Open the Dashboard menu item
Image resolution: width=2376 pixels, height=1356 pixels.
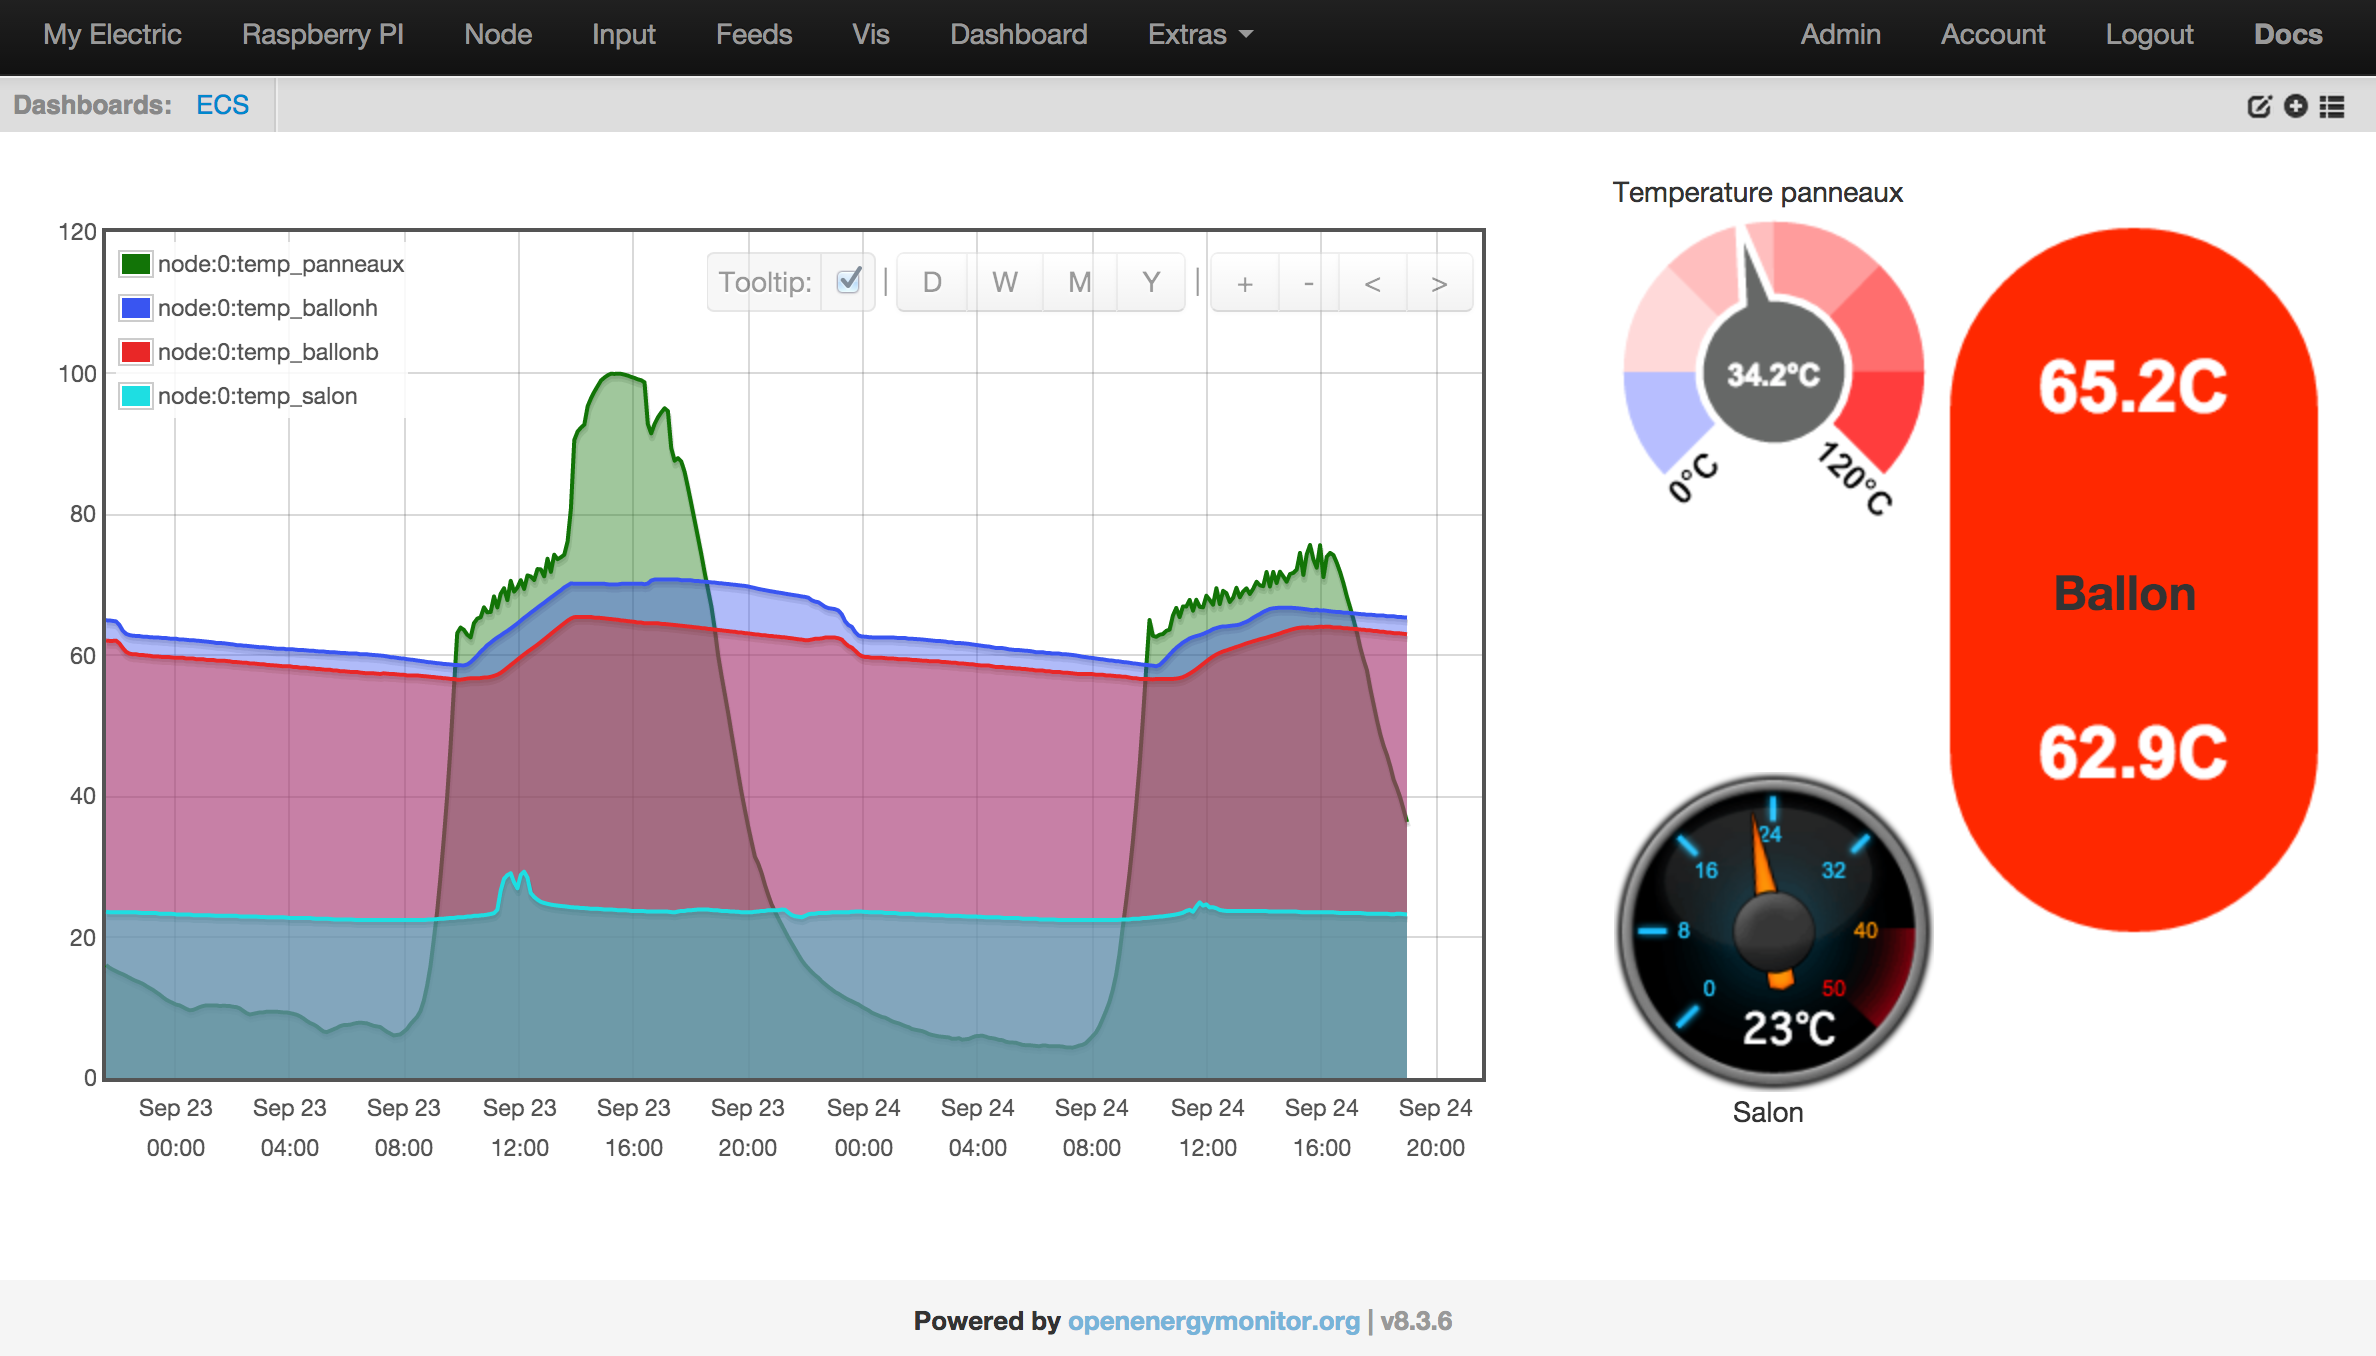[x=1019, y=35]
